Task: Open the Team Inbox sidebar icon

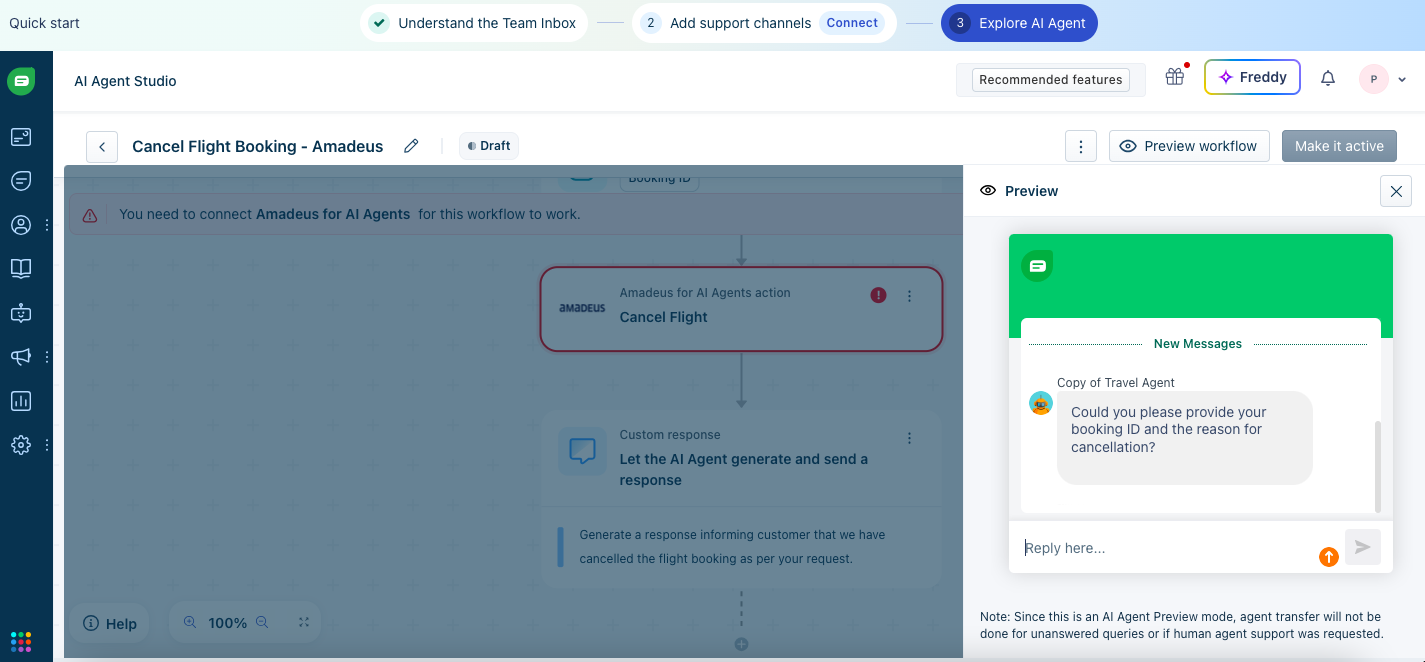Action: (x=21, y=137)
